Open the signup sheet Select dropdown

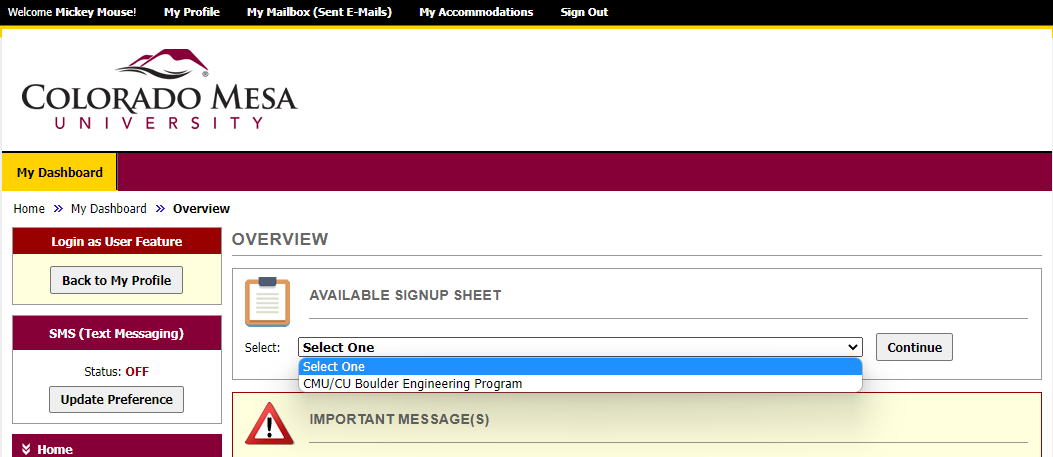click(x=580, y=347)
